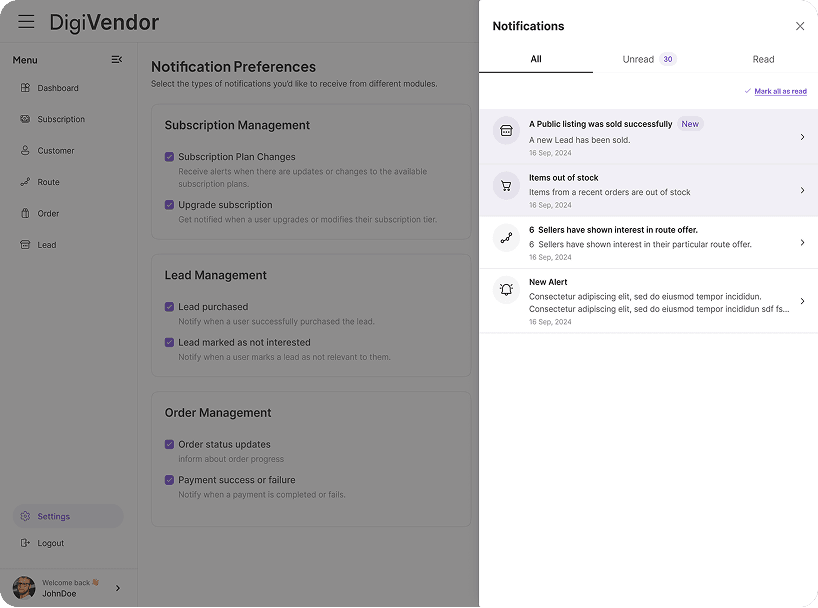This screenshot has height=608, width=818.
Task: Open the Read tab in Notifications
Action: click(763, 59)
